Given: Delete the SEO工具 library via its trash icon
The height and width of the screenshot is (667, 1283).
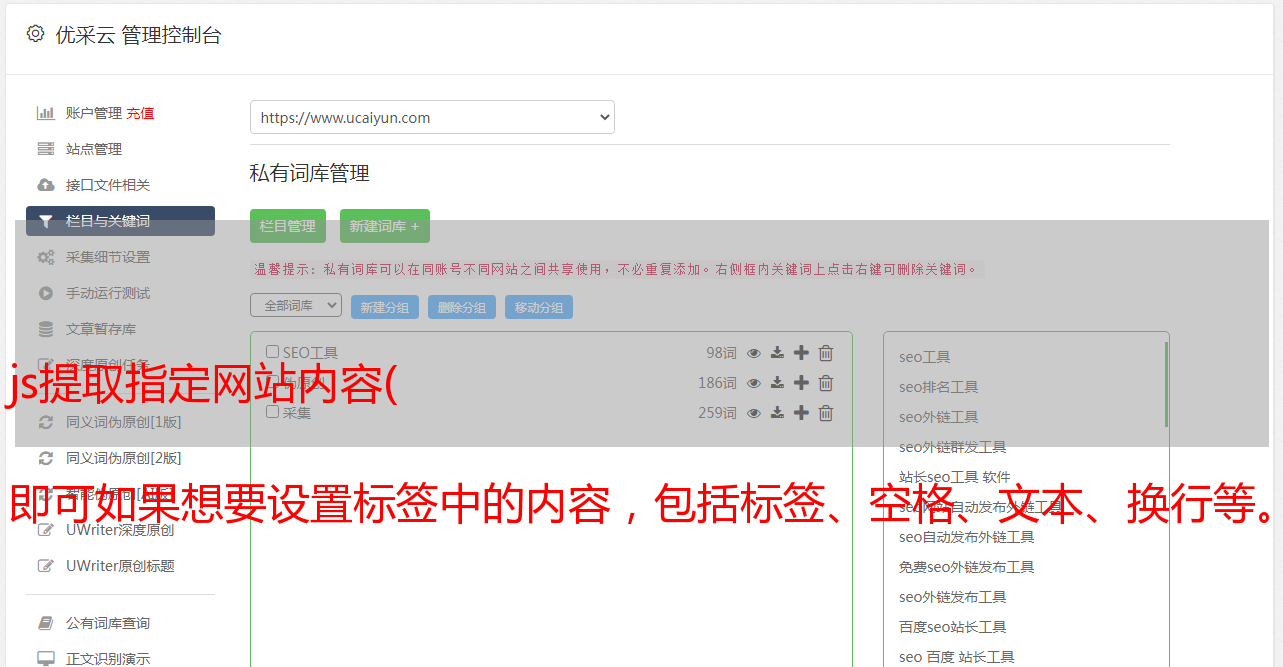Looking at the screenshot, I should coord(826,353).
